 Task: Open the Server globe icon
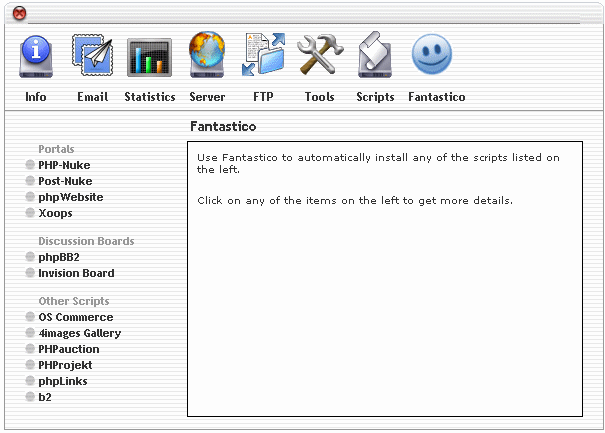pyautogui.click(x=207, y=54)
